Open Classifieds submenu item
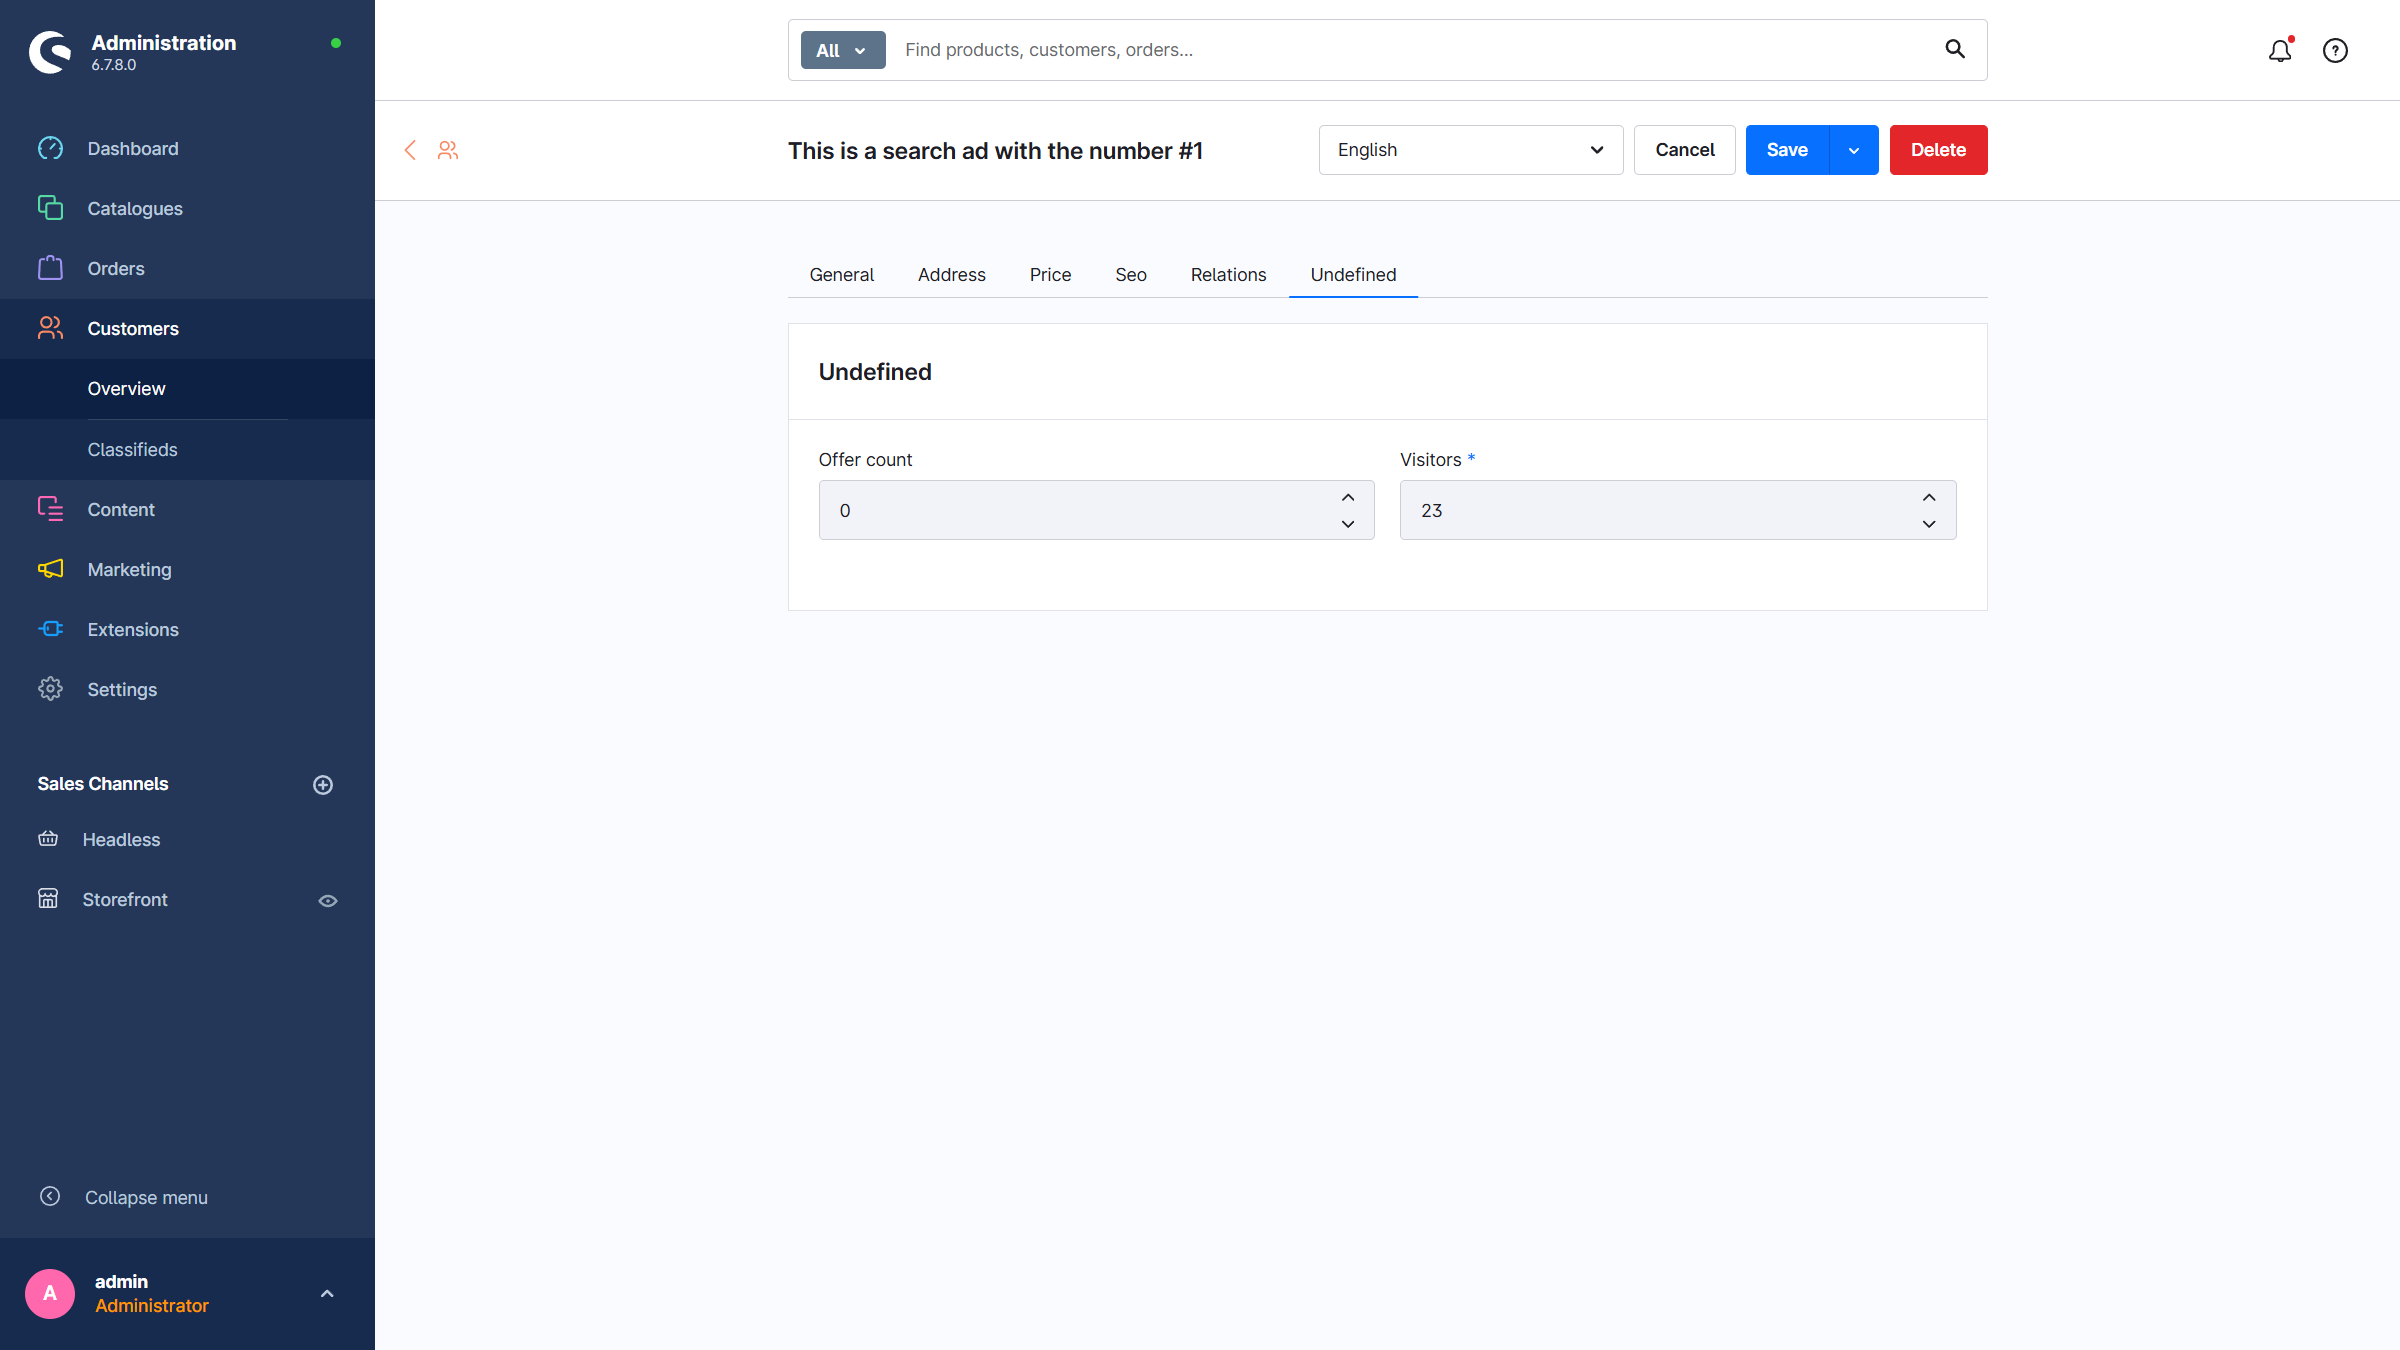The width and height of the screenshot is (2400, 1350). point(132,450)
